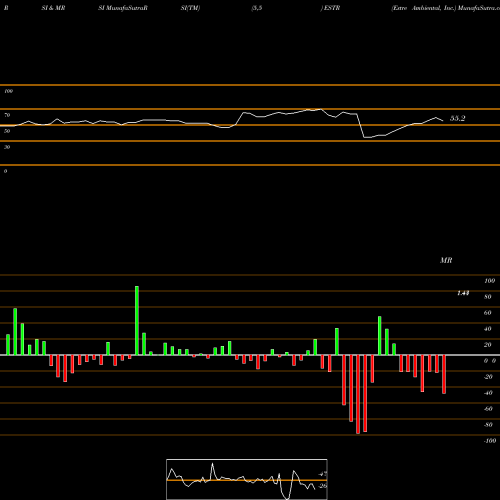Click the MR axis label -60

coord(488,409)
